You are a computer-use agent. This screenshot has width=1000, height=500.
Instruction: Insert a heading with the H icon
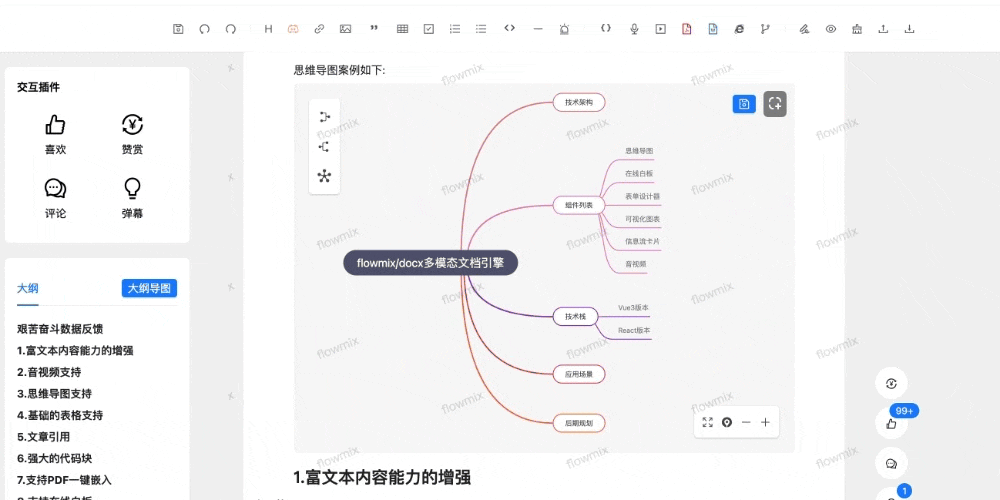click(268, 29)
